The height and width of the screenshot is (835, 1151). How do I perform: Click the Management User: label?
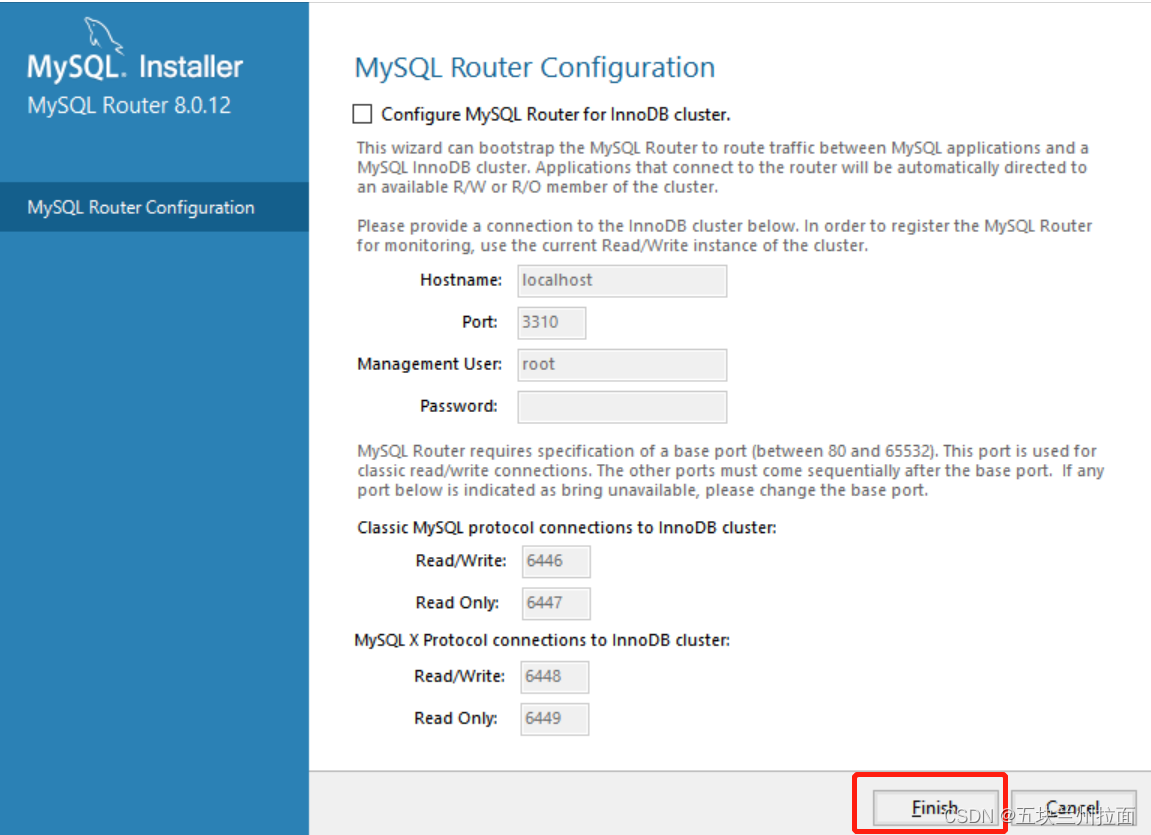coord(429,364)
